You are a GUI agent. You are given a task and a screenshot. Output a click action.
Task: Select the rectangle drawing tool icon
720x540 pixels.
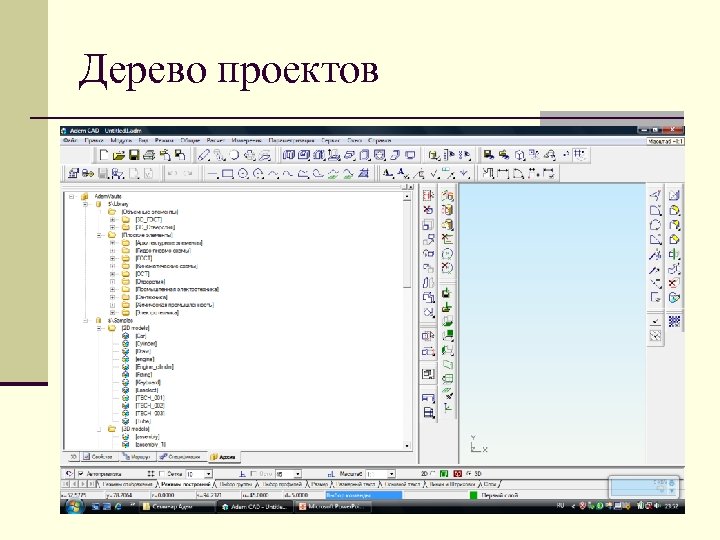[227, 174]
